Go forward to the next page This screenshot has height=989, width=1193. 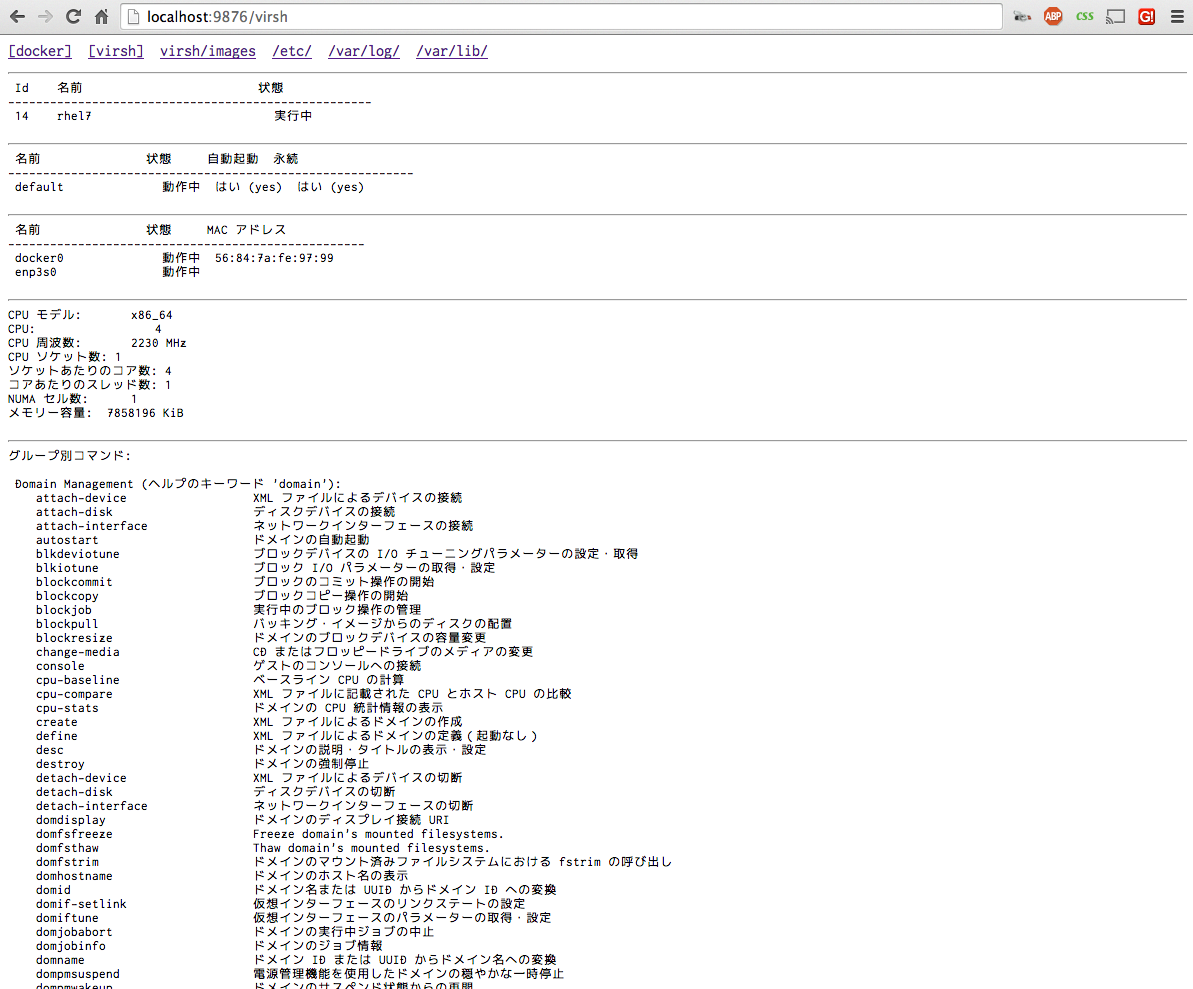point(44,16)
